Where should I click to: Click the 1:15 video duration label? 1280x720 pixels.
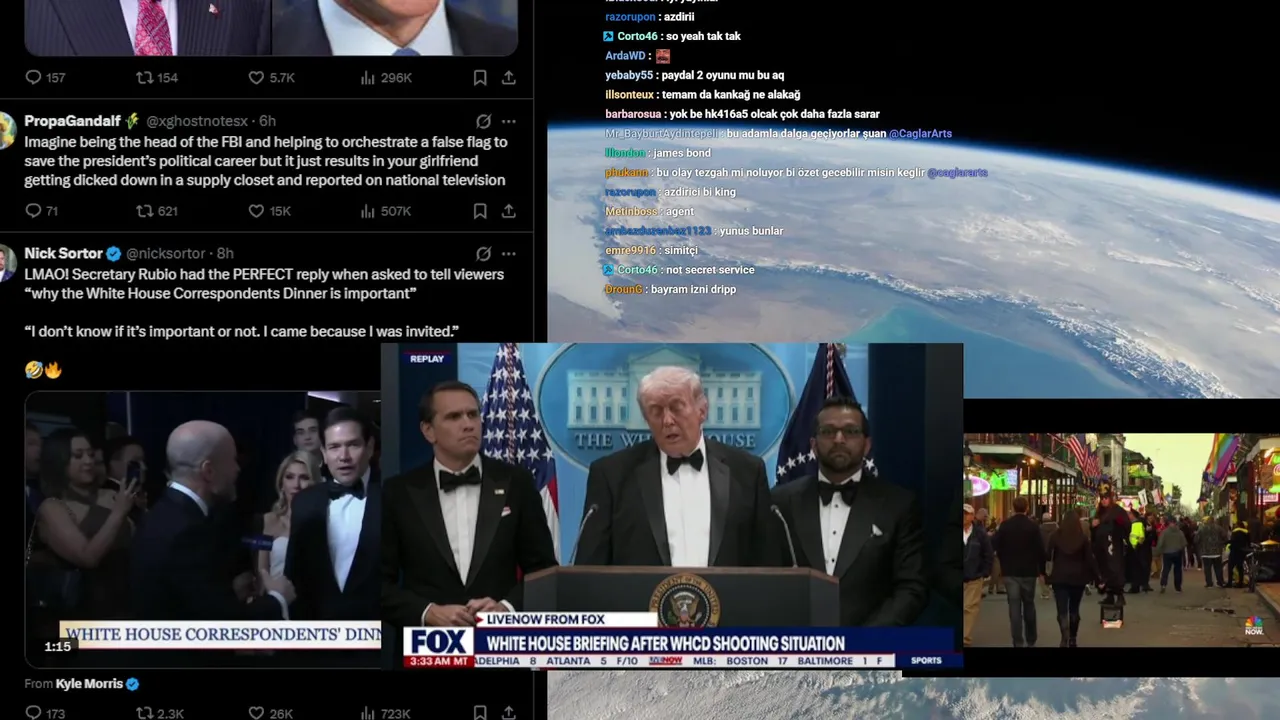coord(57,647)
